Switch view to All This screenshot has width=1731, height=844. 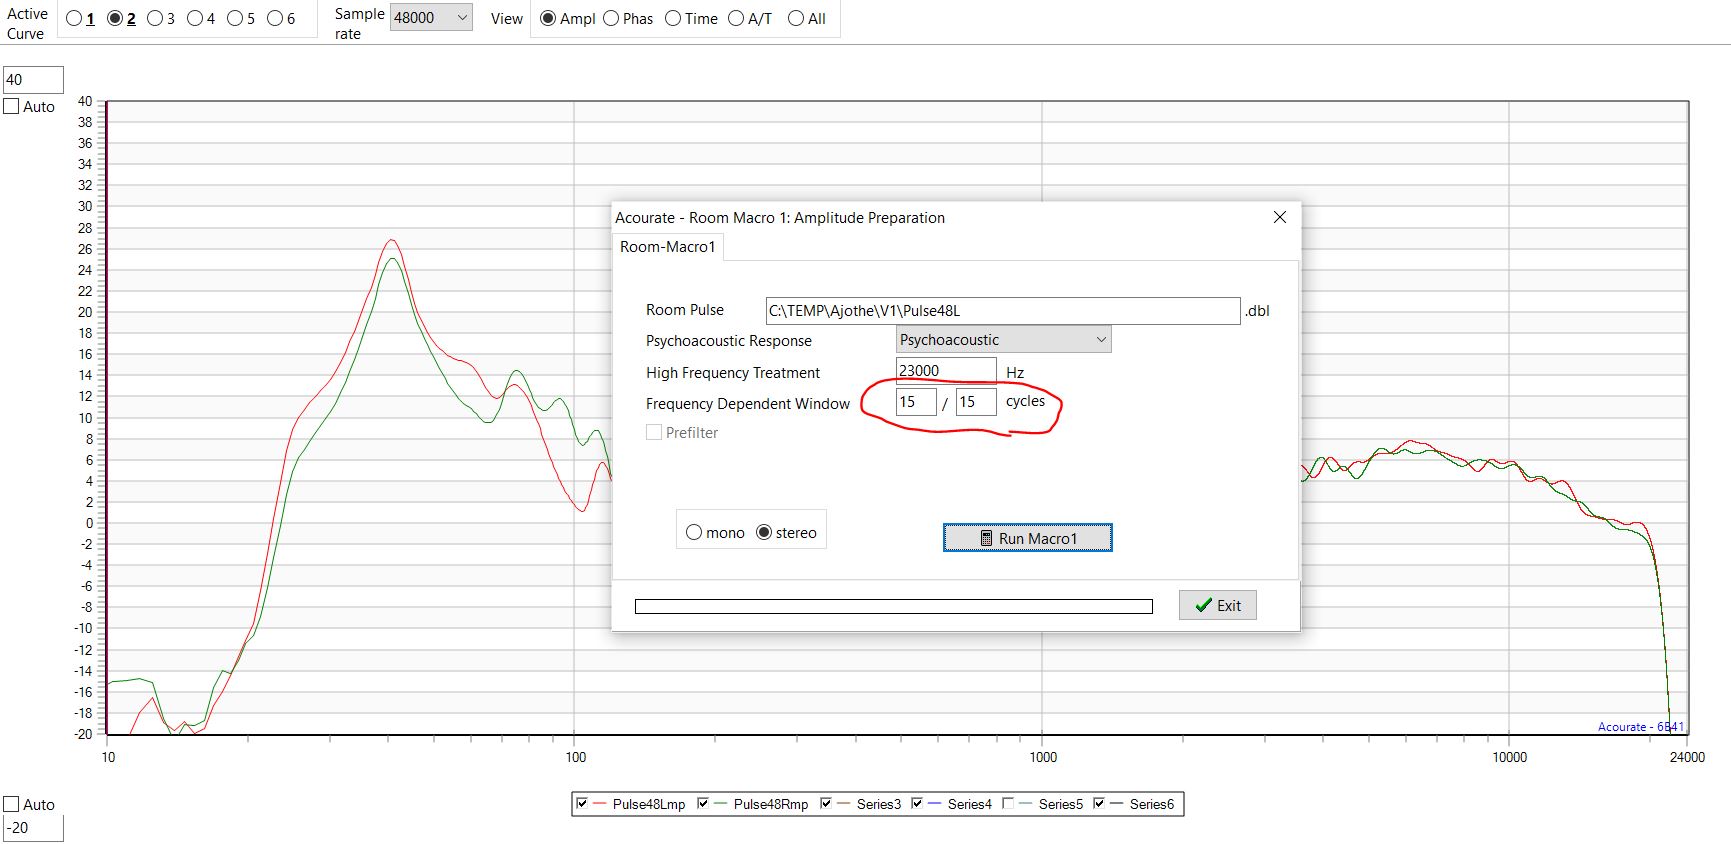pyautogui.click(x=796, y=18)
